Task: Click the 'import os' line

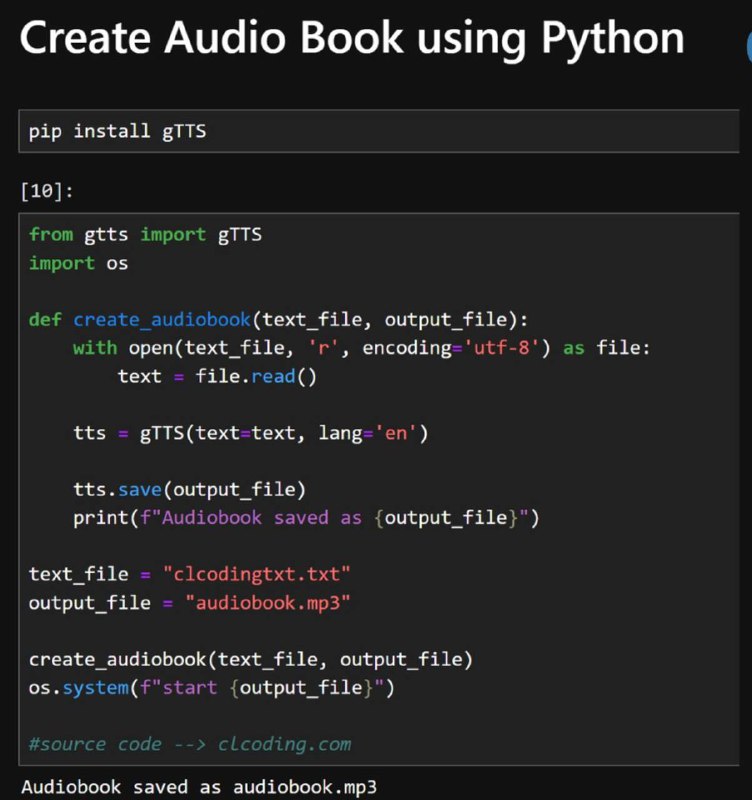Action: coord(79,263)
